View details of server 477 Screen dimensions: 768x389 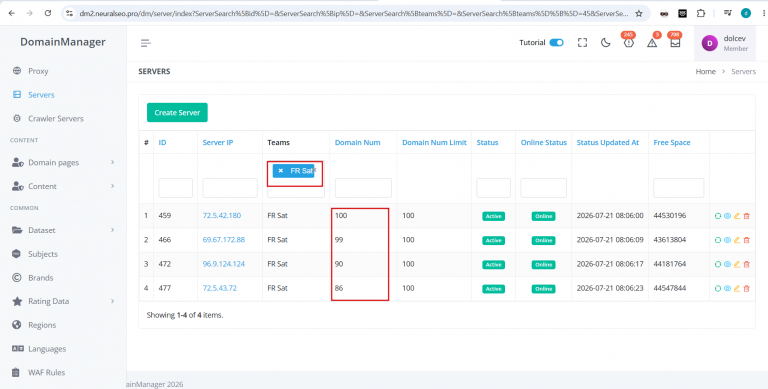[x=727, y=289]
